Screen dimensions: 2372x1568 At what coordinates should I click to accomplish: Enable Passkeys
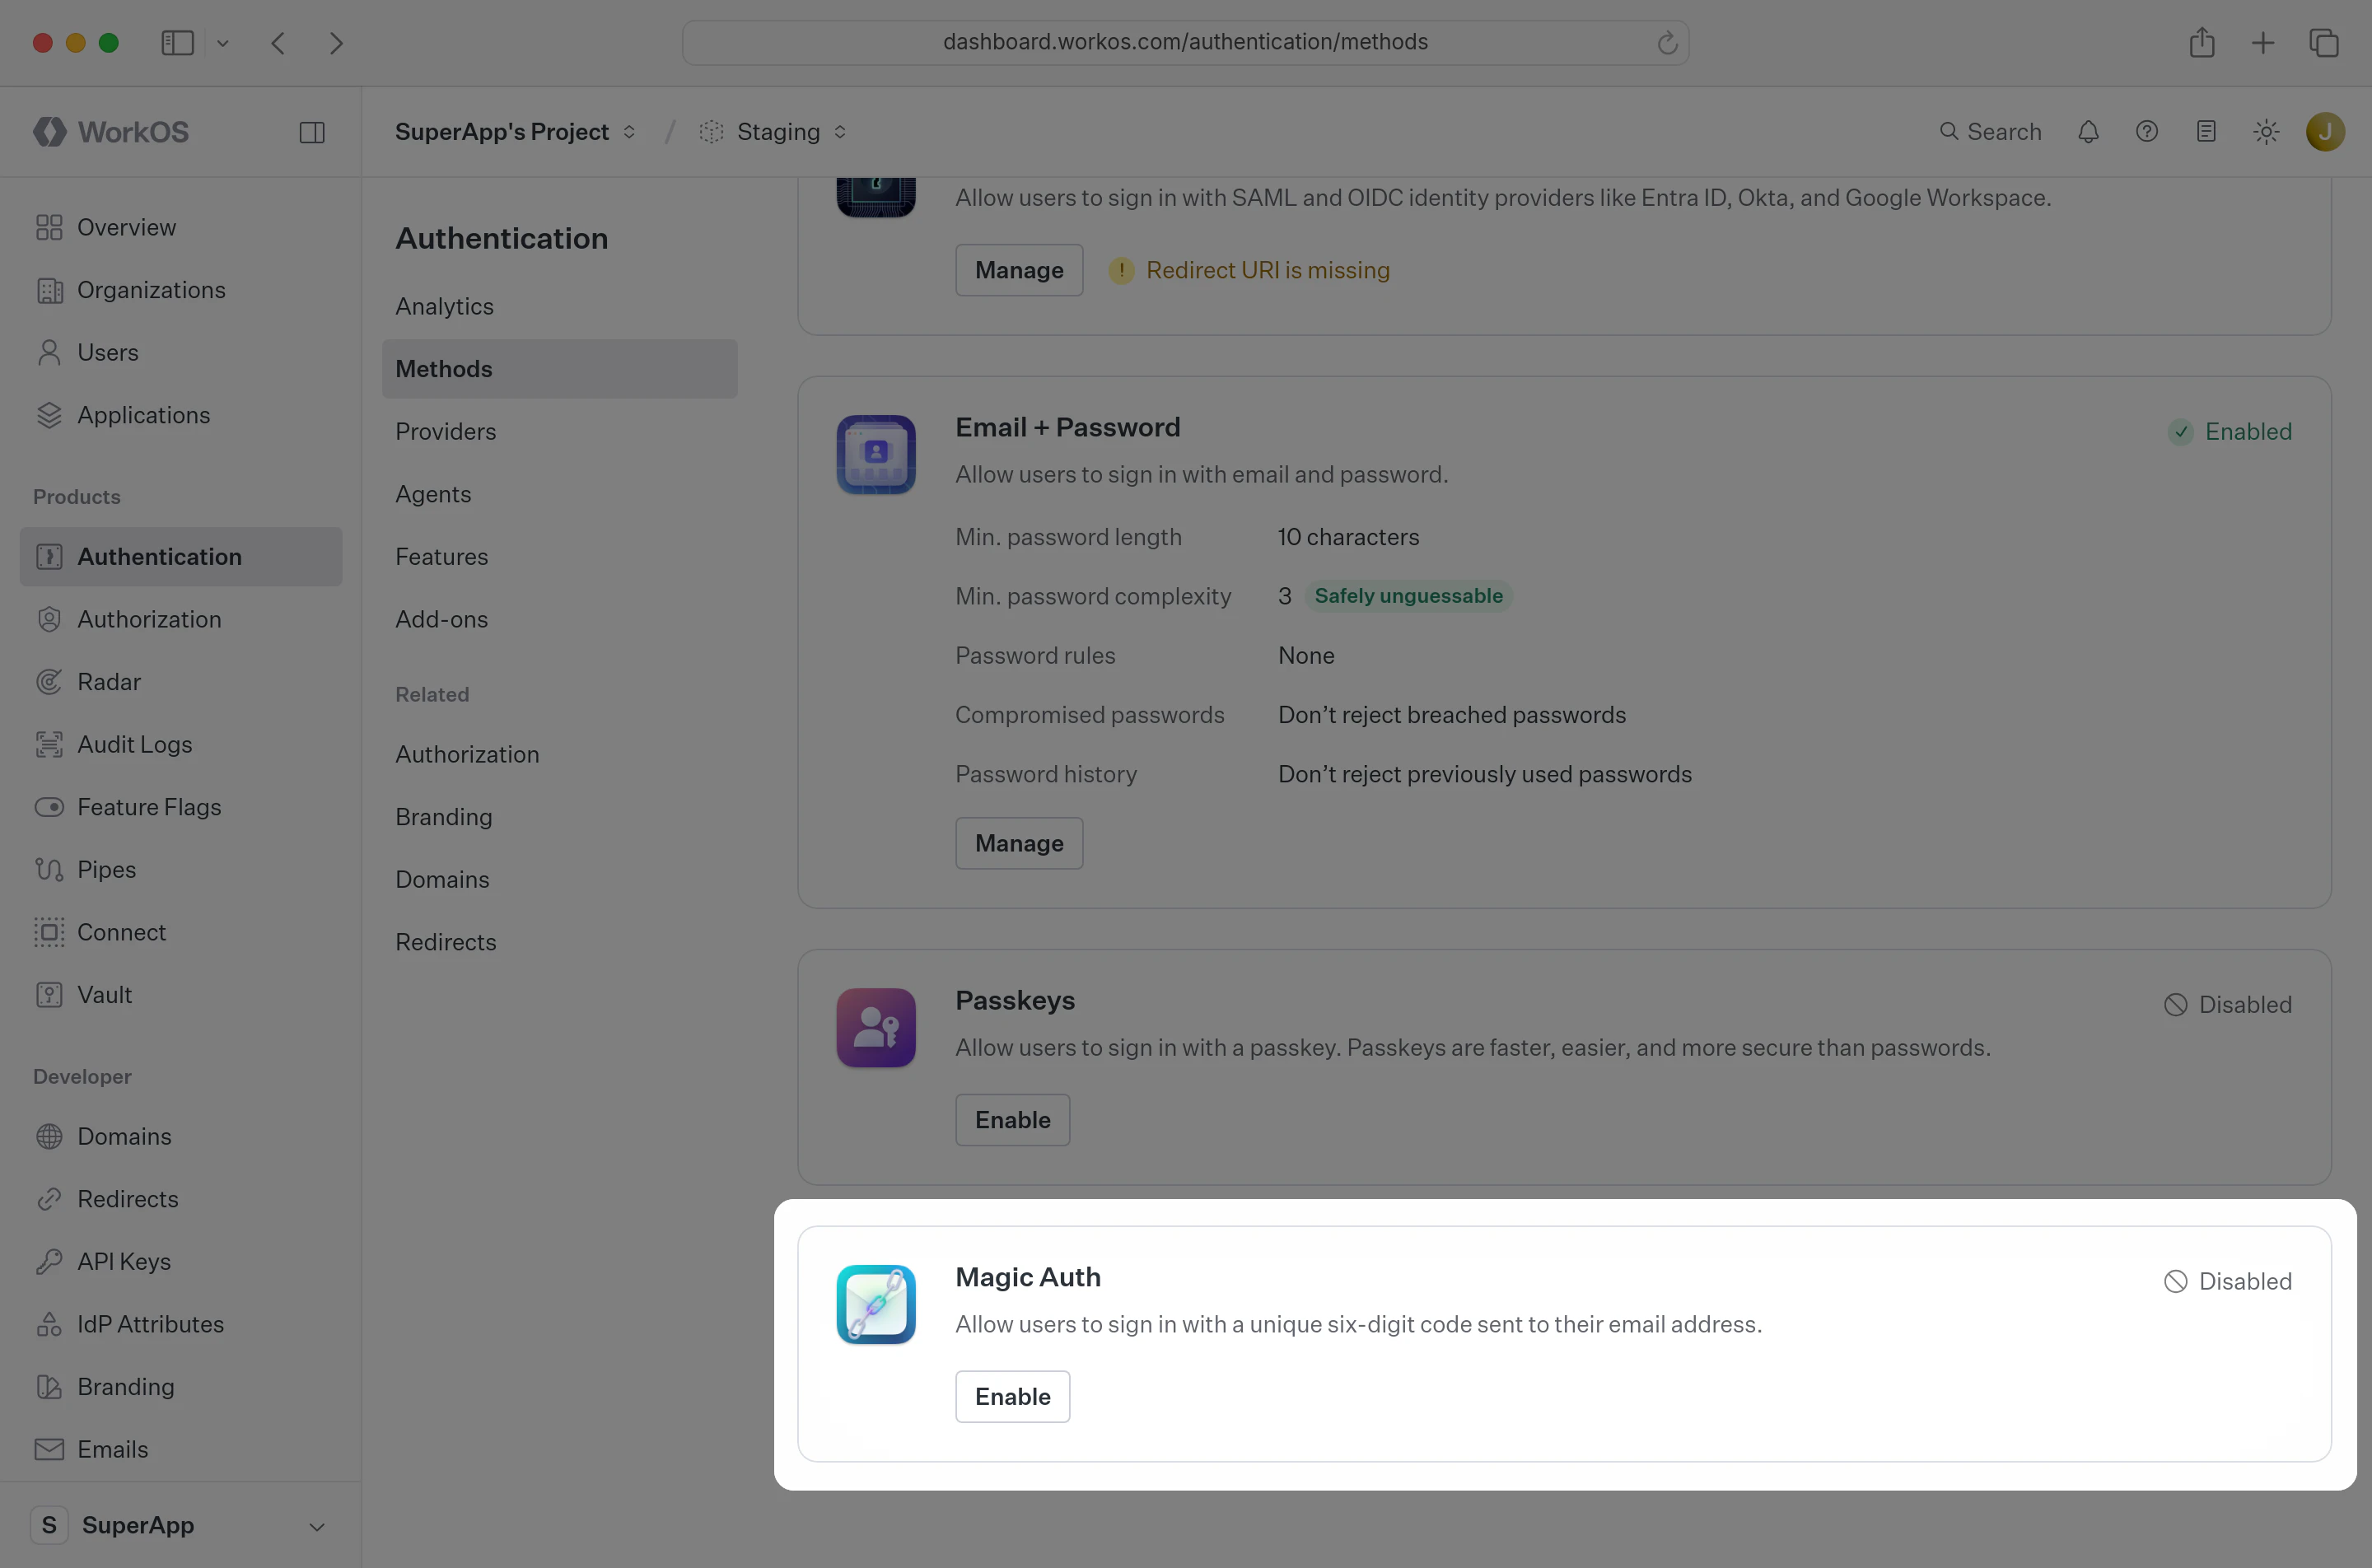tap(1012, 1120)
